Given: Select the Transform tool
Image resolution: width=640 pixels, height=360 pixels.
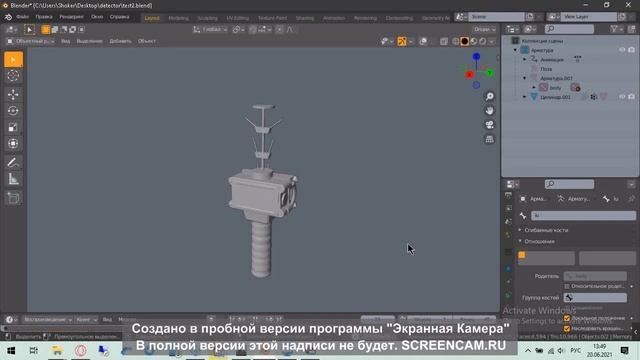Looking at the screenshot, I should tap(13, 144).
